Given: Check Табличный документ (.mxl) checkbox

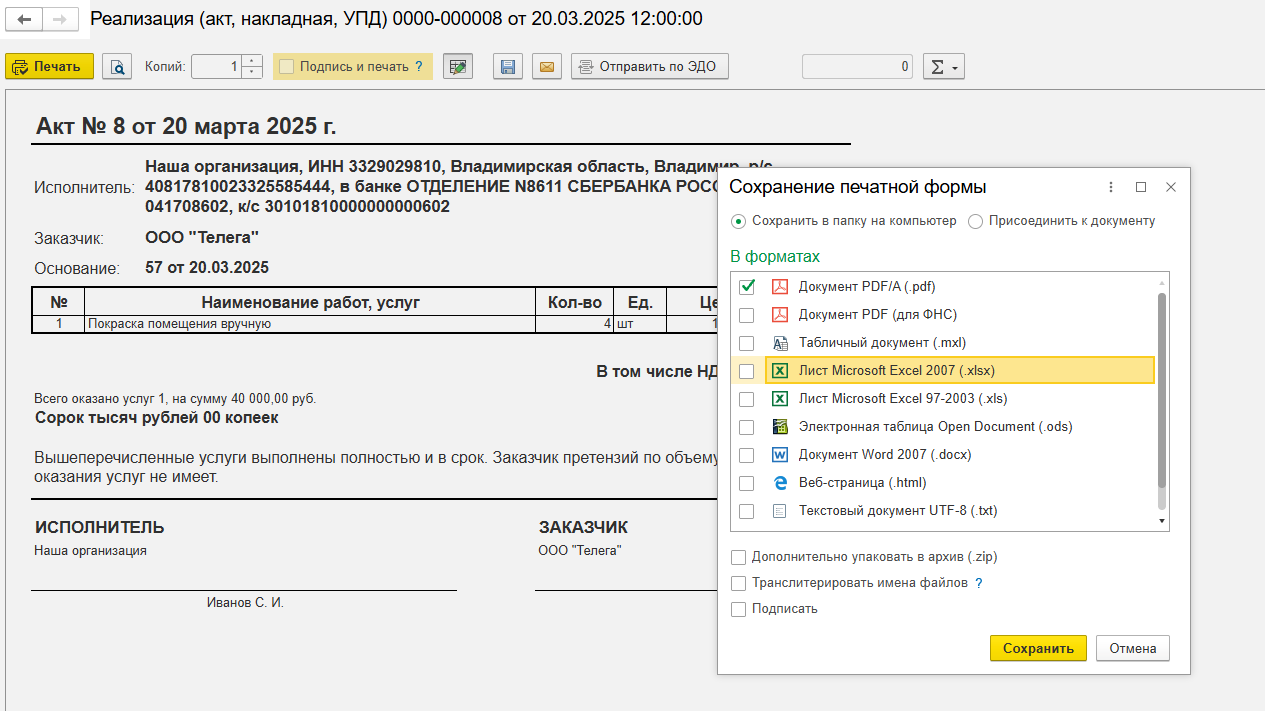Looking at the screenshot, I should pyautogui.click(x=746, y=343).
